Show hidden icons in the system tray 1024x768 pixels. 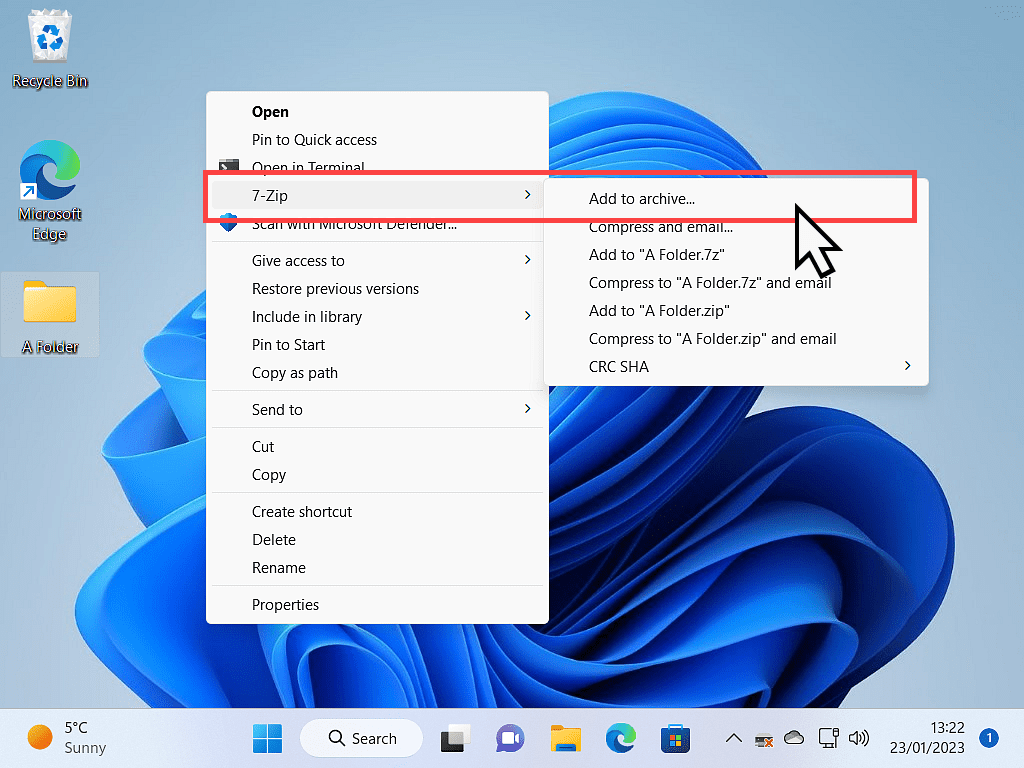(733, 739)
